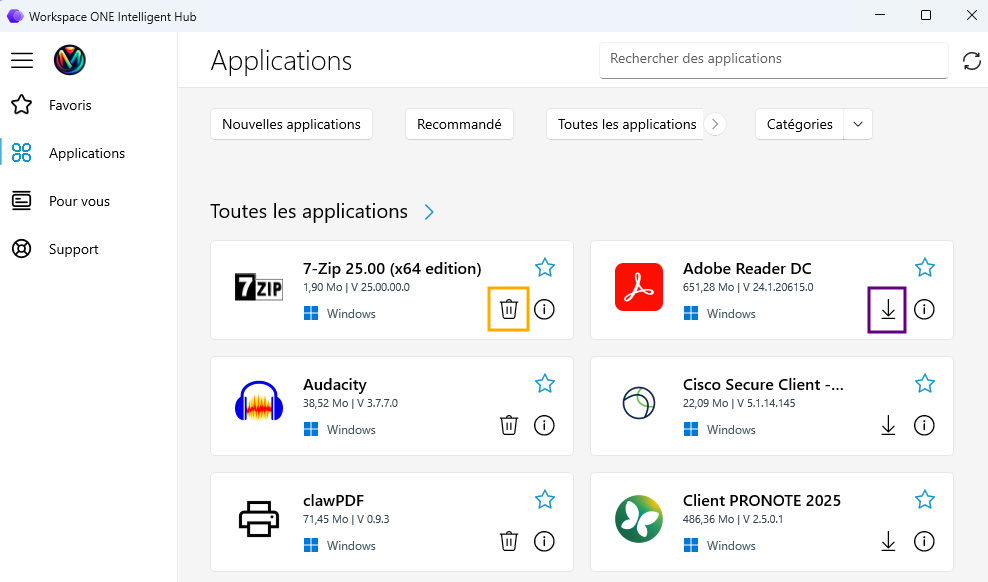988x582 pixels.
Task: Add clawPDF to favorites with star
Action: pos(545,499)
